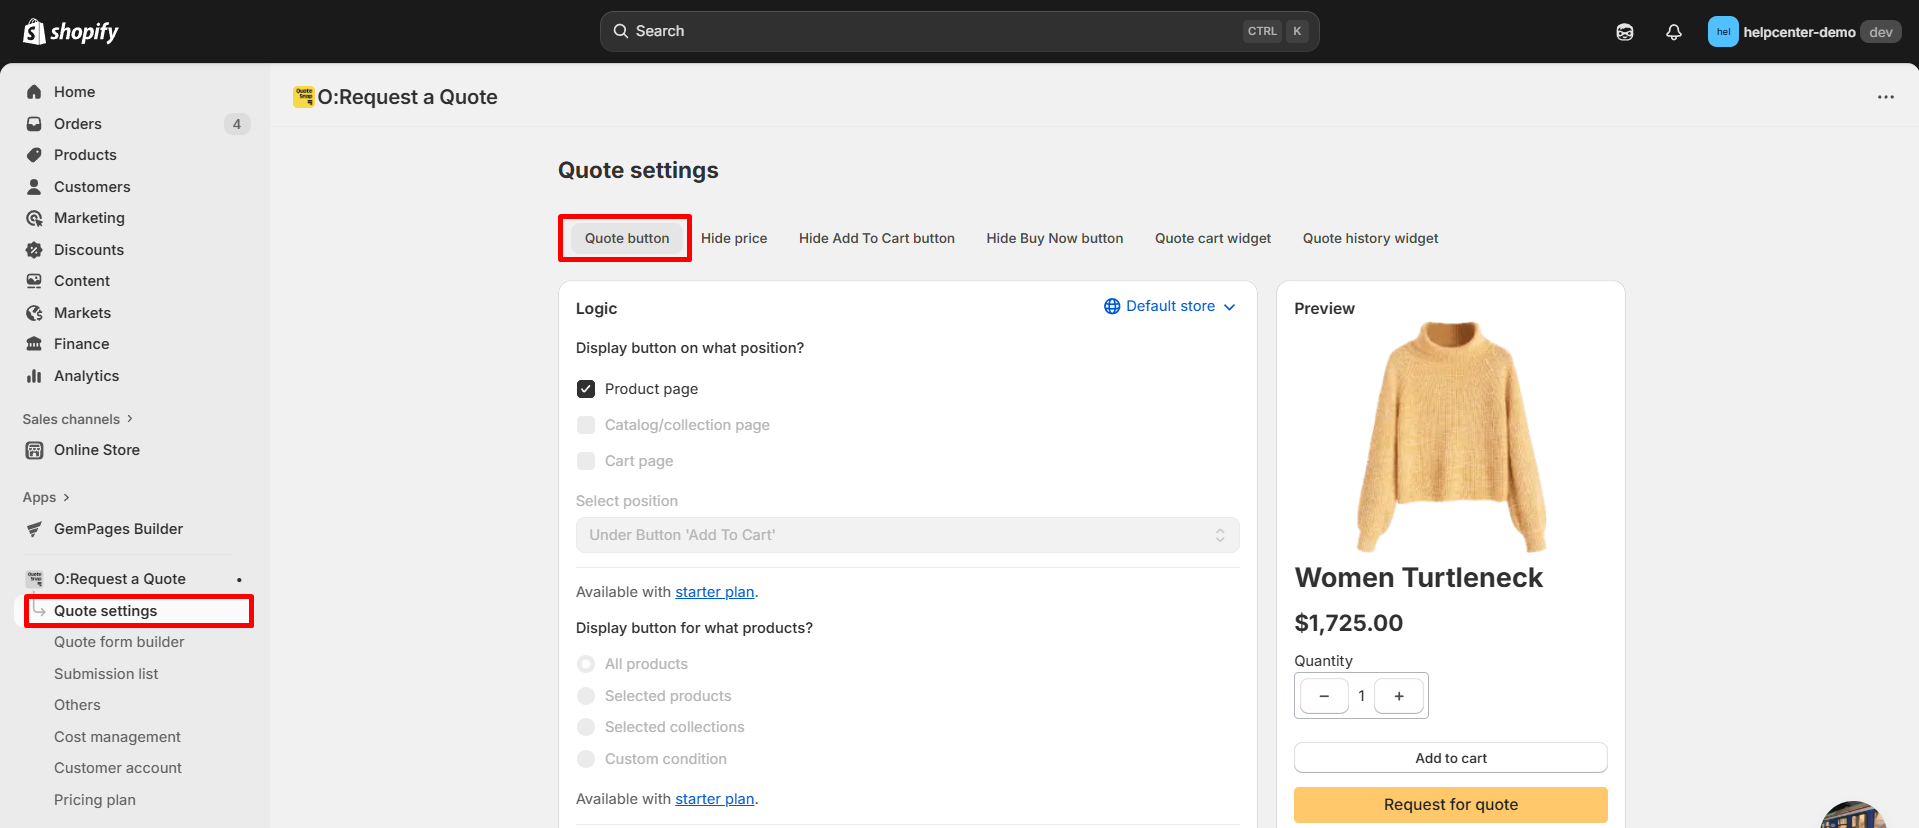Click the first starter plan link
1919x828 pixels.
(x=714, y=592)
